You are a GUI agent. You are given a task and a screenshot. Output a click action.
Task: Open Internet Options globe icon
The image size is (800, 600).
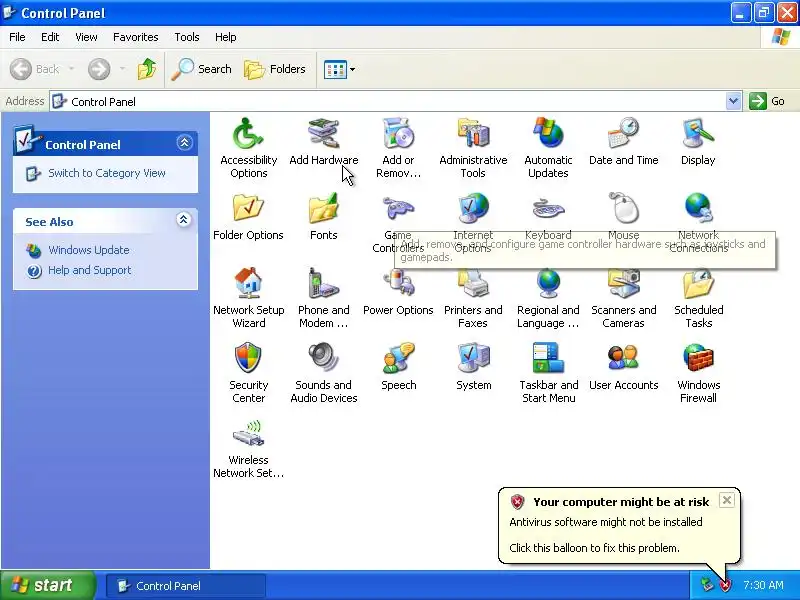coord(473,209)
